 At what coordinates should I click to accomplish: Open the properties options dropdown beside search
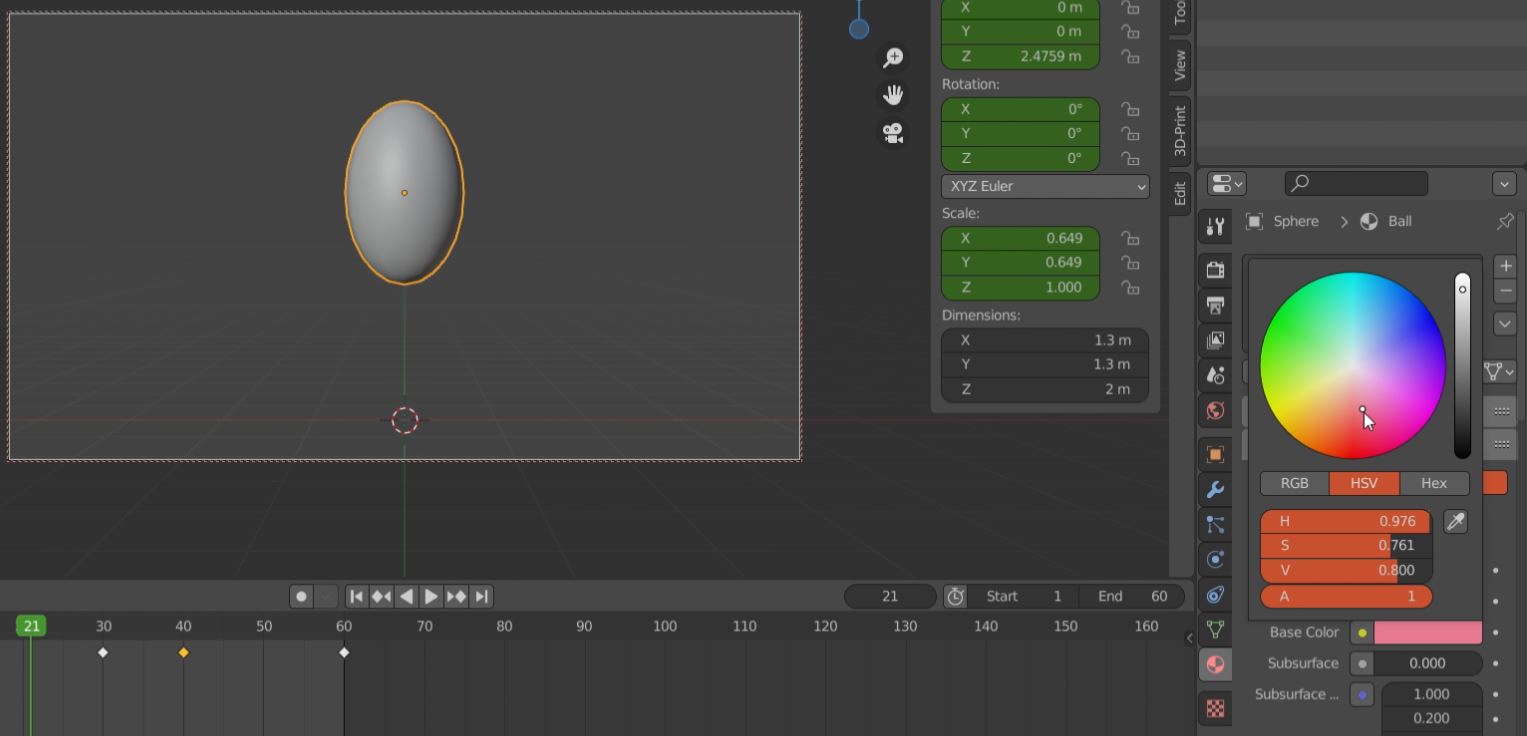coord(1504,184)
